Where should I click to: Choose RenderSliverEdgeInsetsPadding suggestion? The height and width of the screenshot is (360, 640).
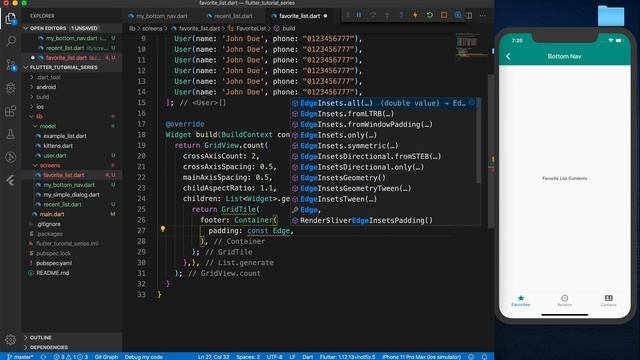tap(384, 220)
